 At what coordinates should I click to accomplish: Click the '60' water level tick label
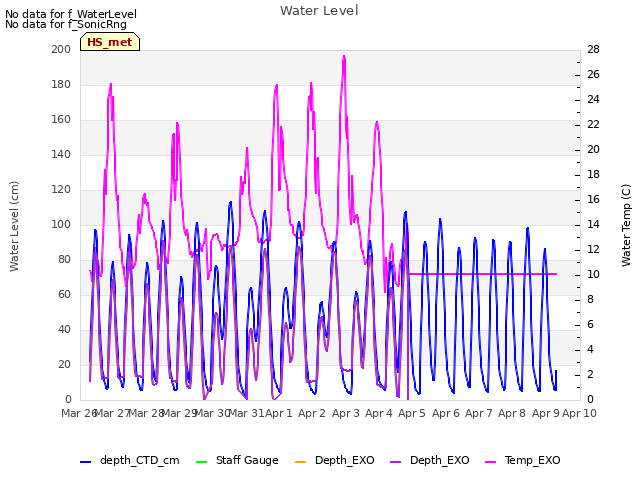(64, 294)
